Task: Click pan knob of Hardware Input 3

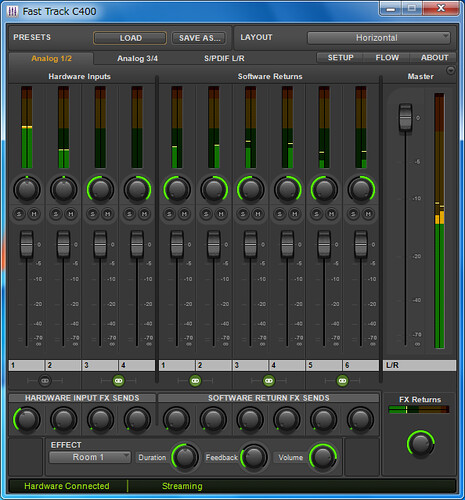Action: (100, 189)
